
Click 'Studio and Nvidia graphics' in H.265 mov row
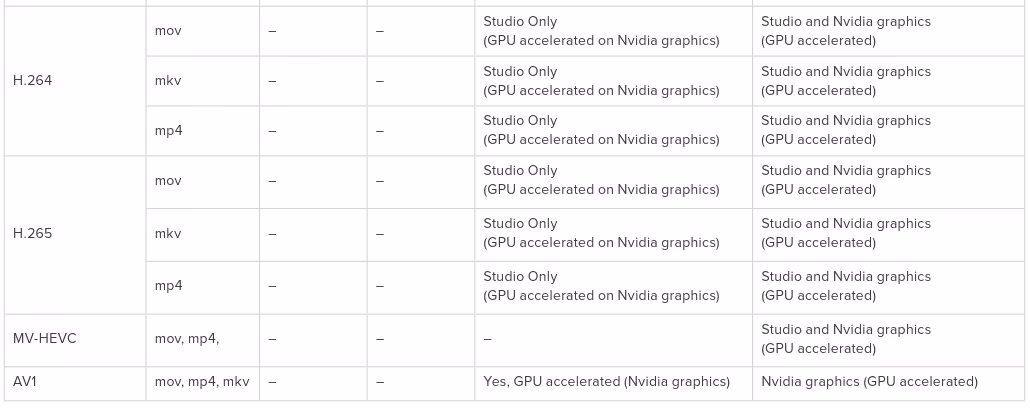[x=845, y=171]
